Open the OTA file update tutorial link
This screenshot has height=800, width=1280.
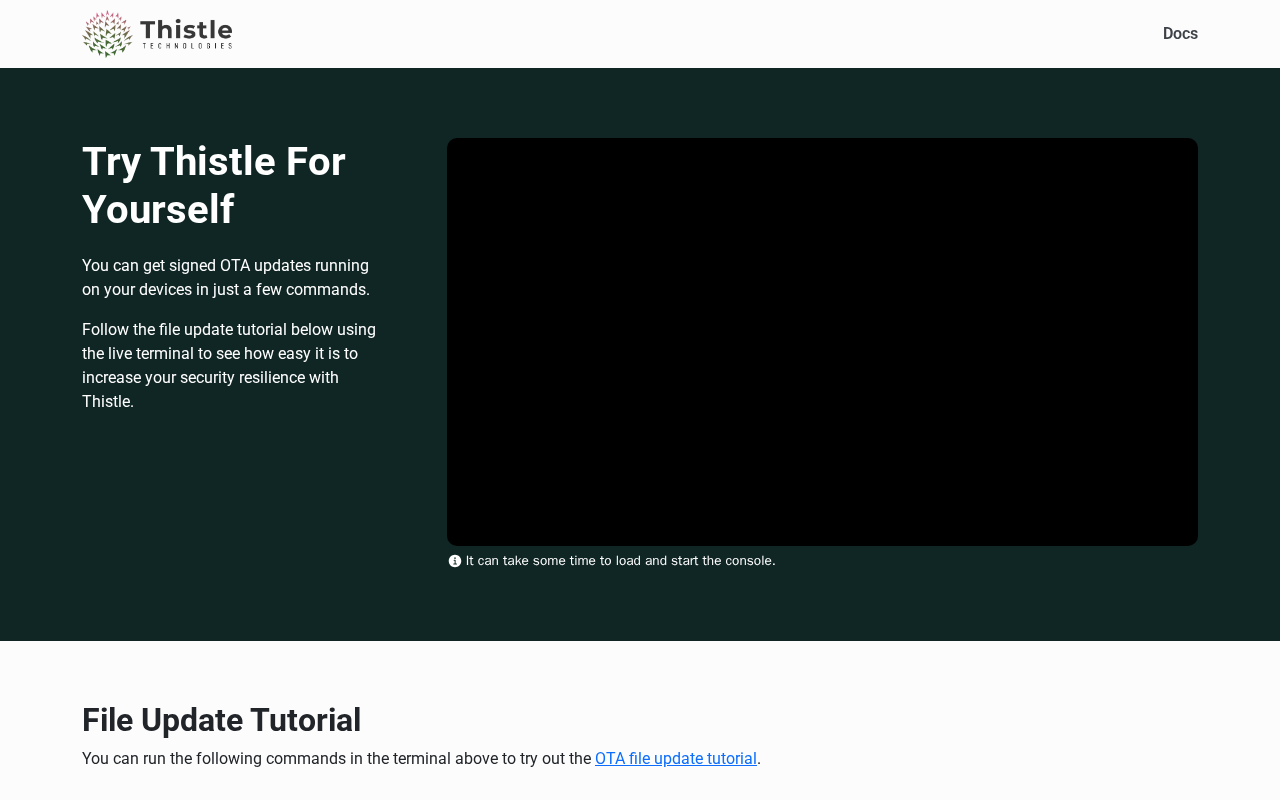click(675, 759)
